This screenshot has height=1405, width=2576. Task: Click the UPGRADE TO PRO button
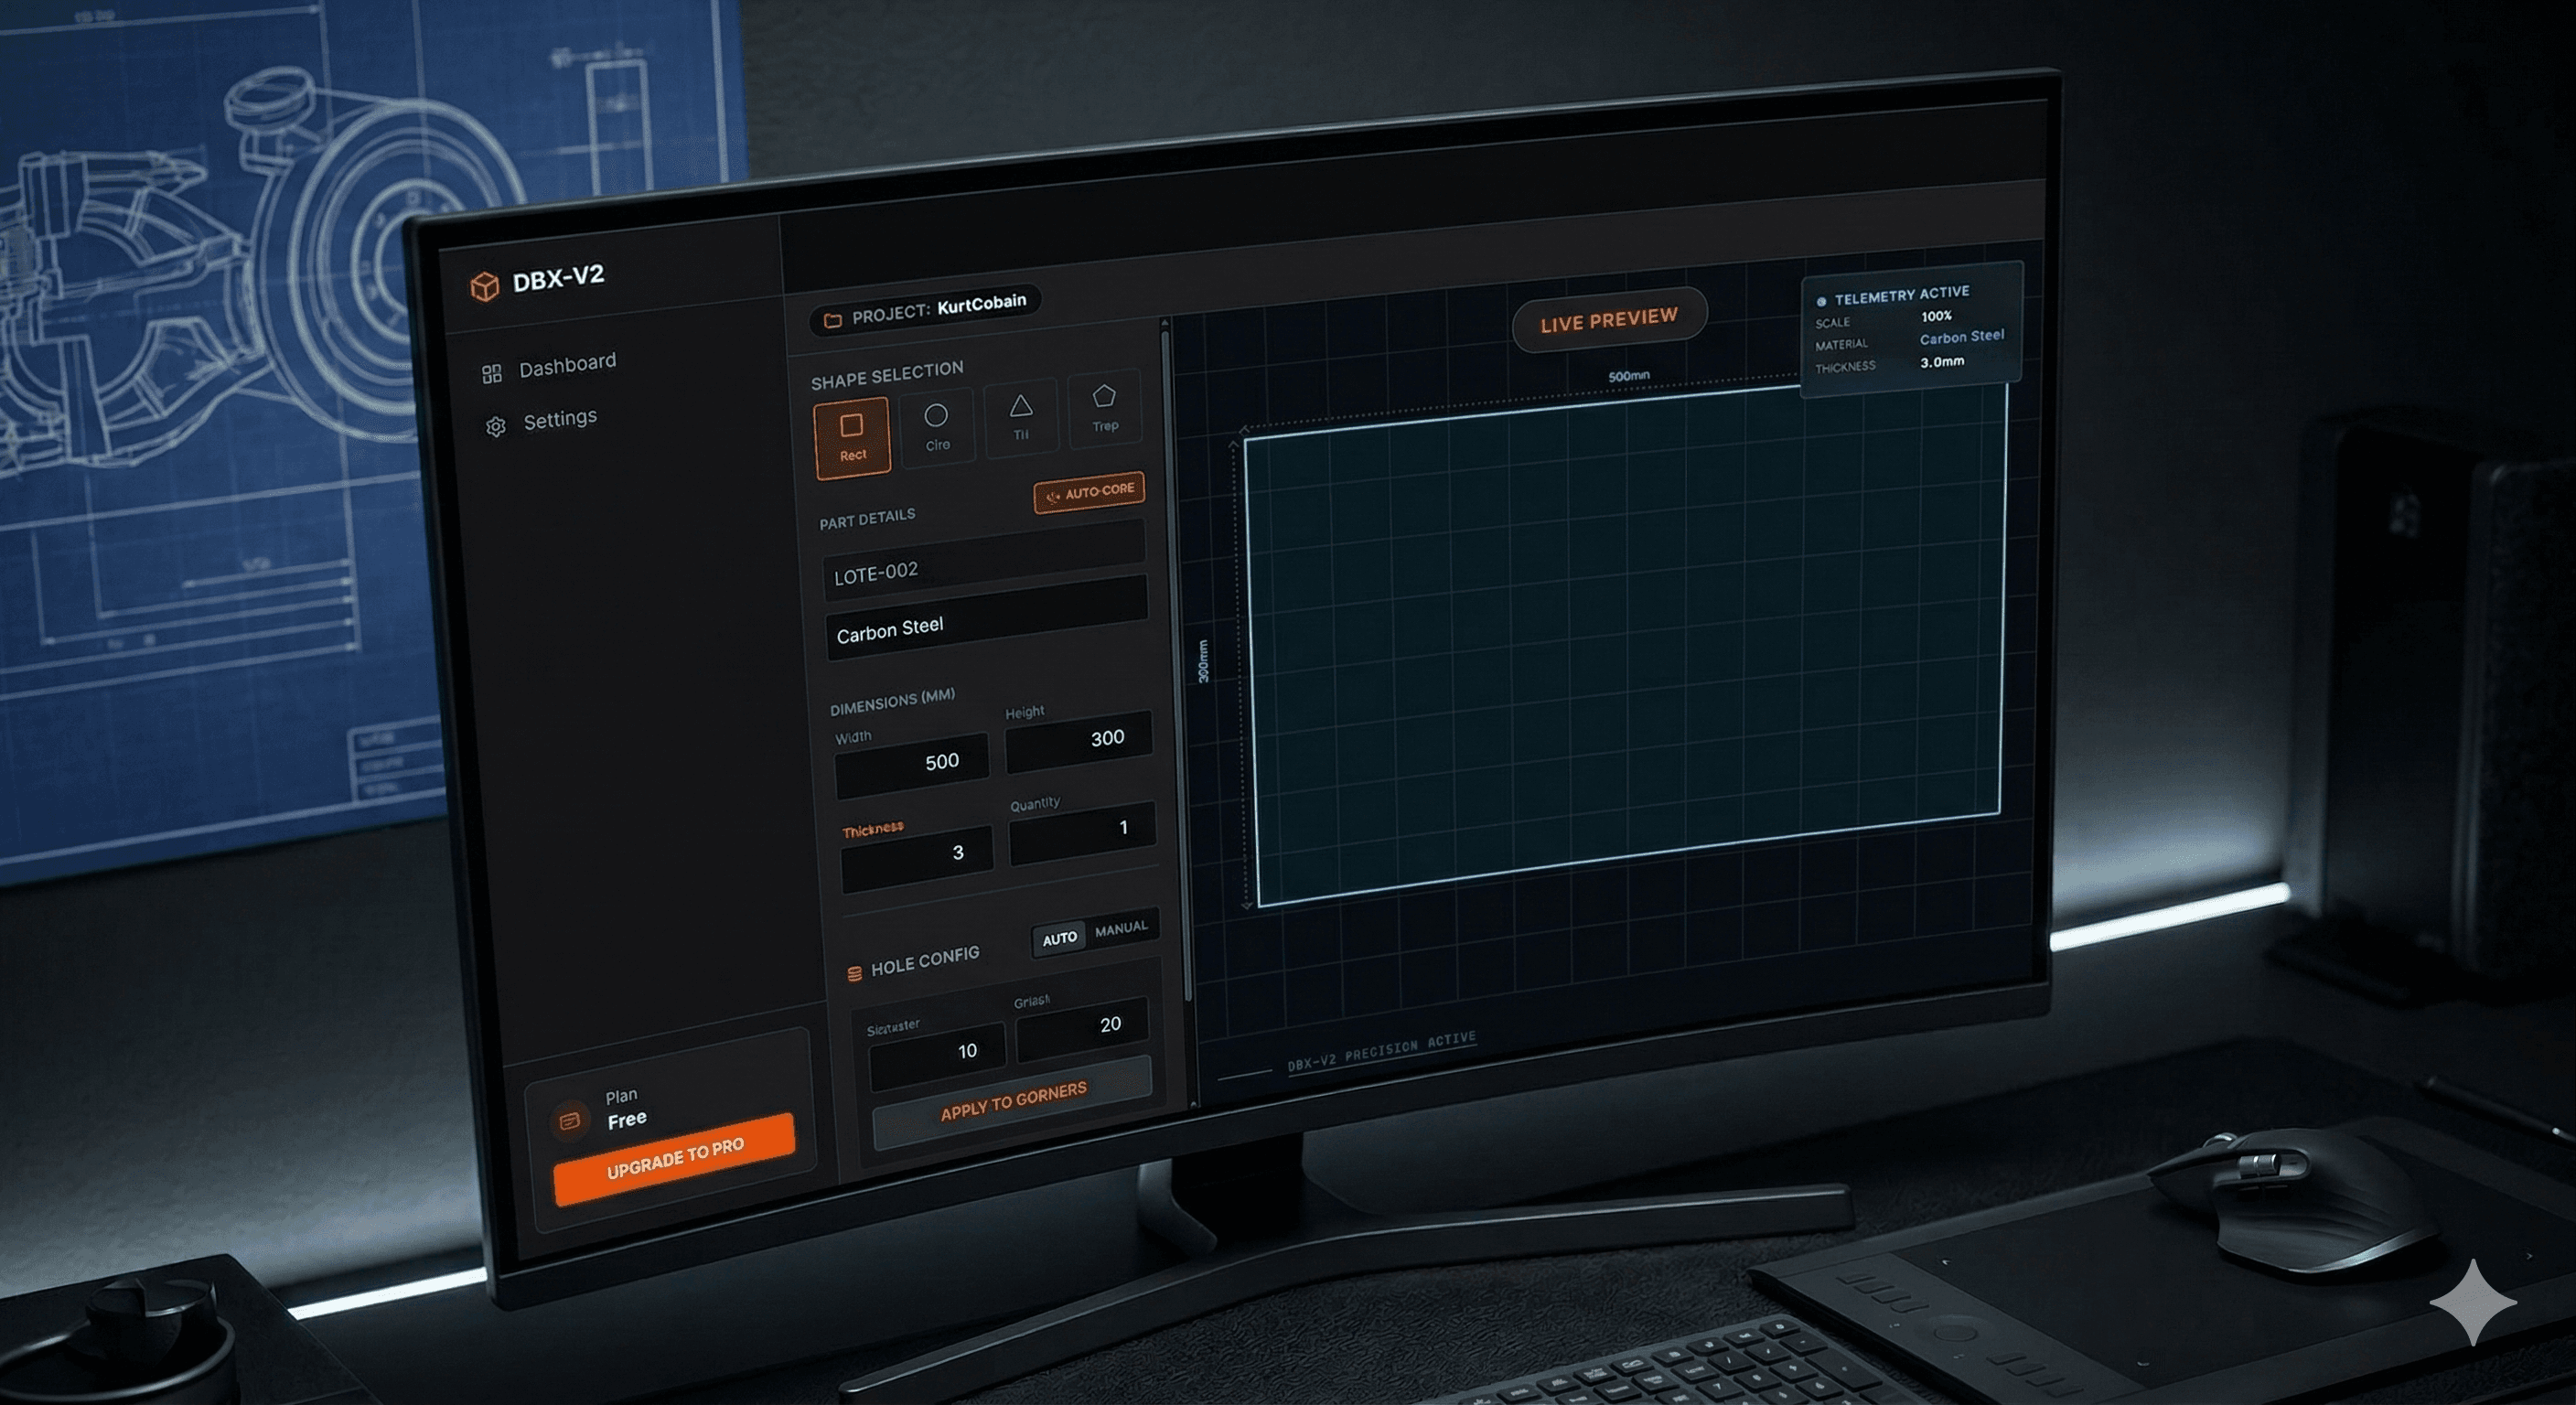(675, 1159)
